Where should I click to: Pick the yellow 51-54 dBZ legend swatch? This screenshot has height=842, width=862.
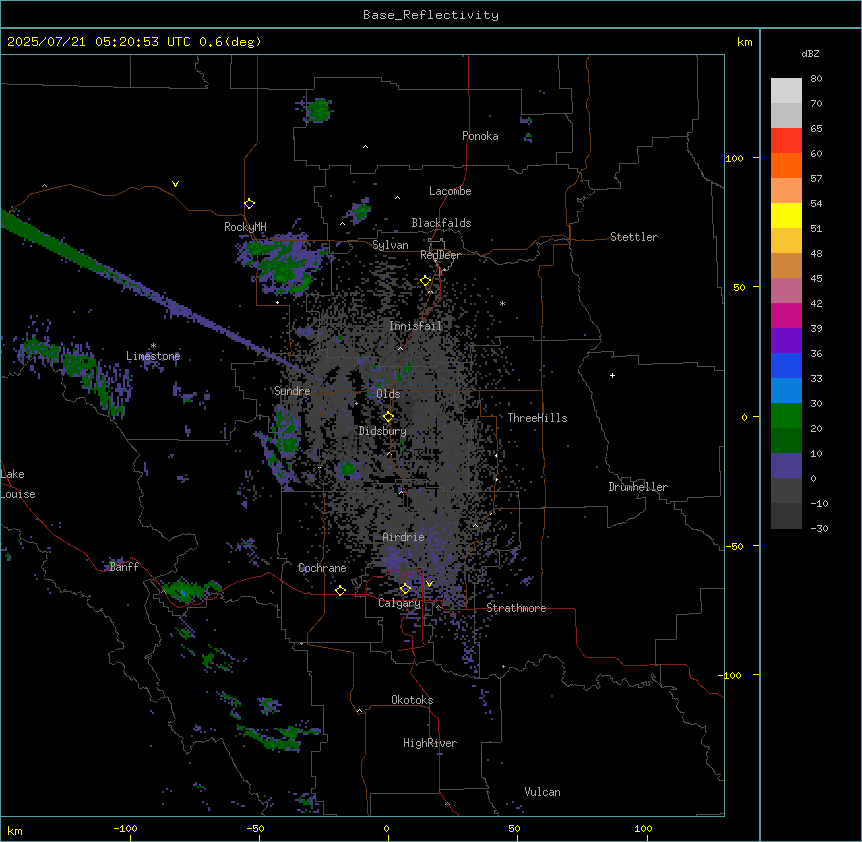(x=786, y=215)
